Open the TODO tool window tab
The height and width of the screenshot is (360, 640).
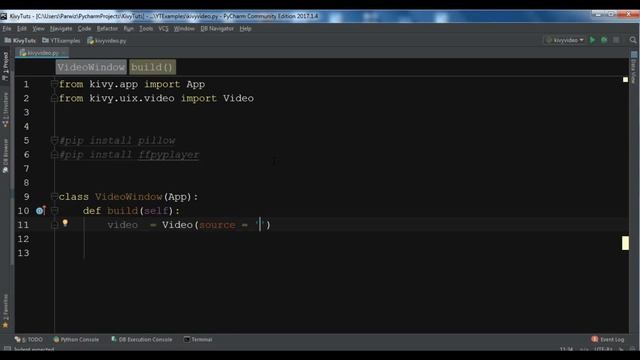29,339
